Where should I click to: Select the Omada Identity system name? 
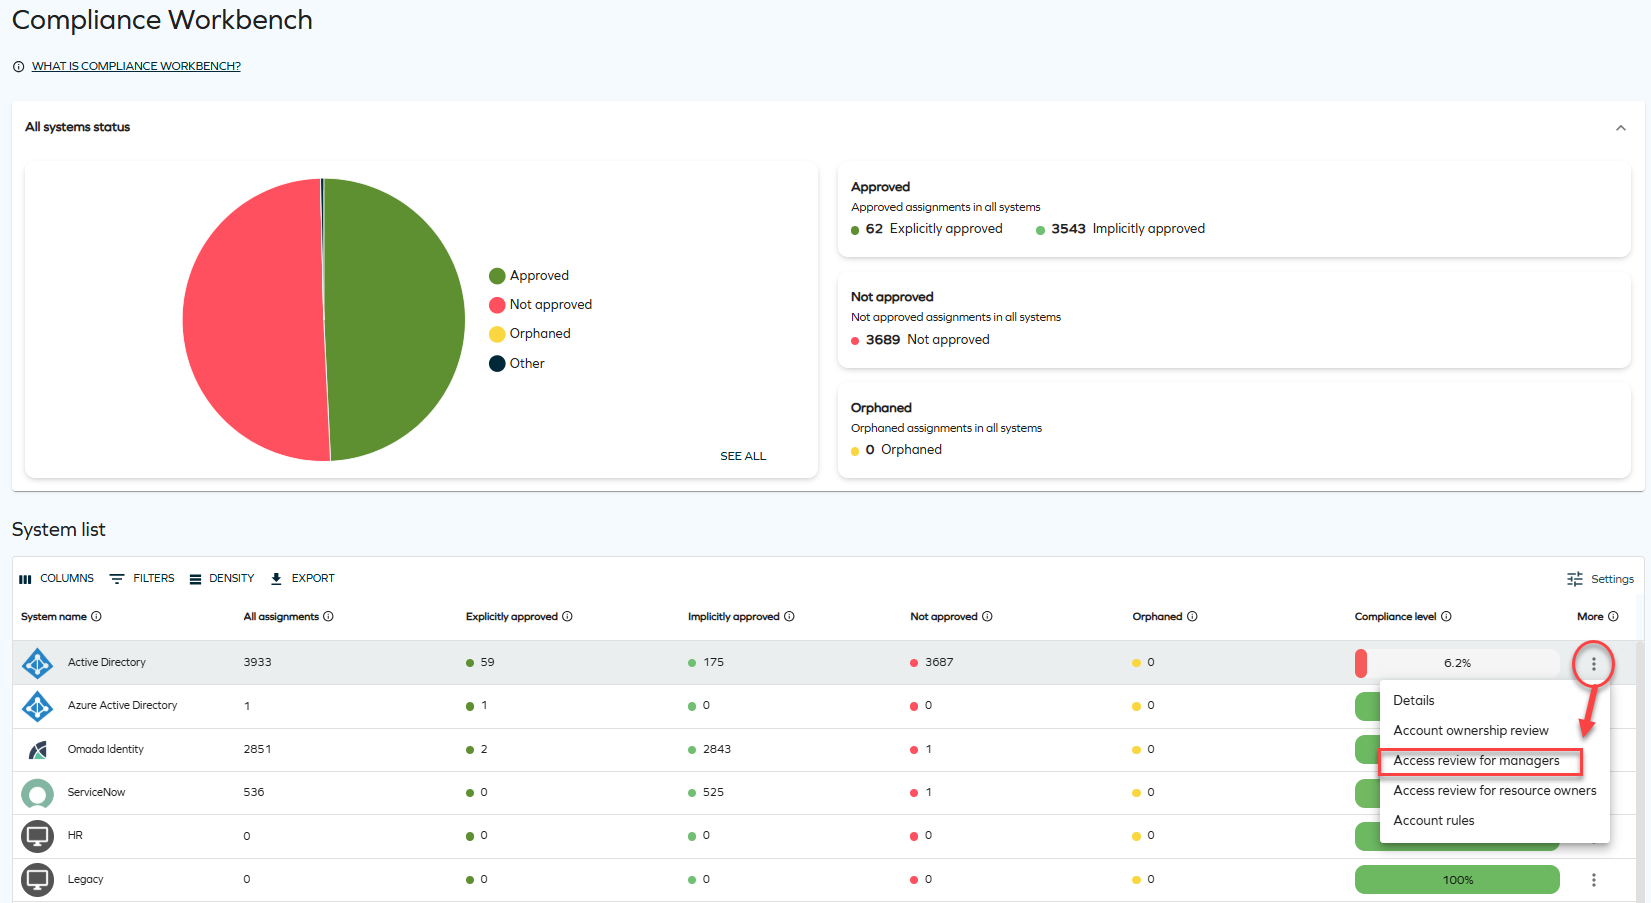105,750
